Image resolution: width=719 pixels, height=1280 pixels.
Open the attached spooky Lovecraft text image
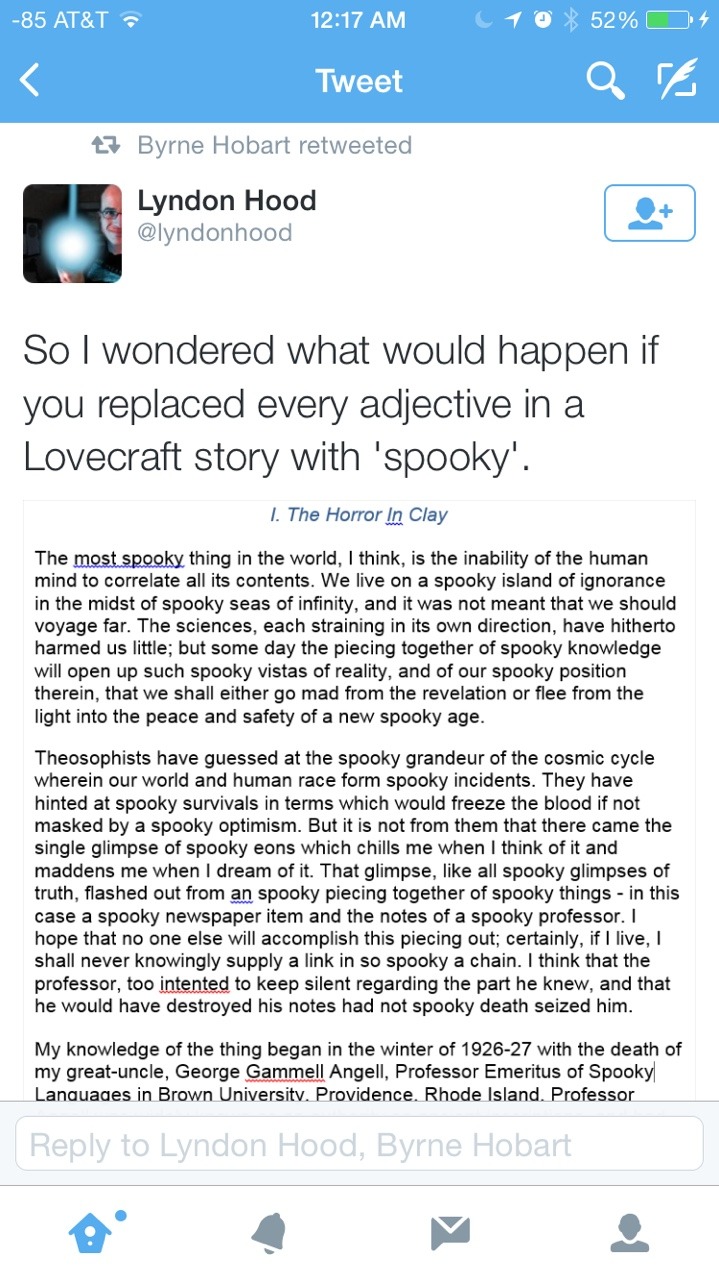359,800
